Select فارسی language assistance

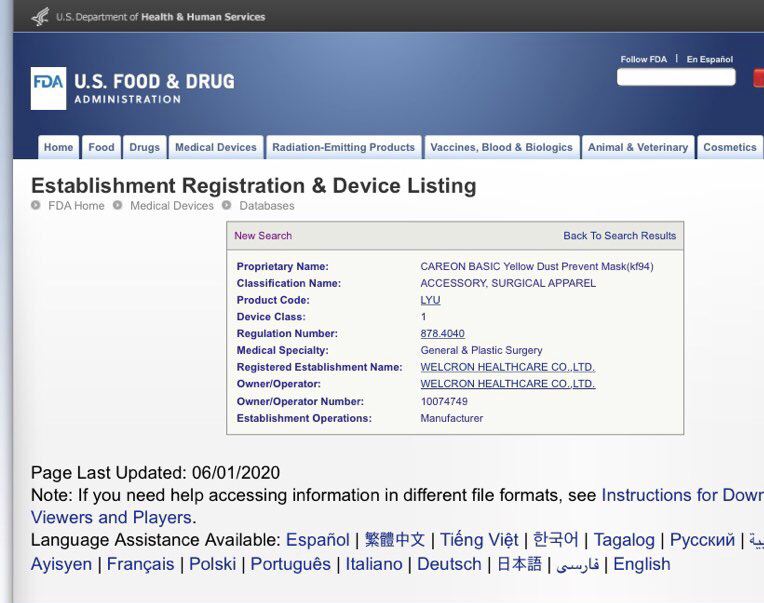coord(577,565)
